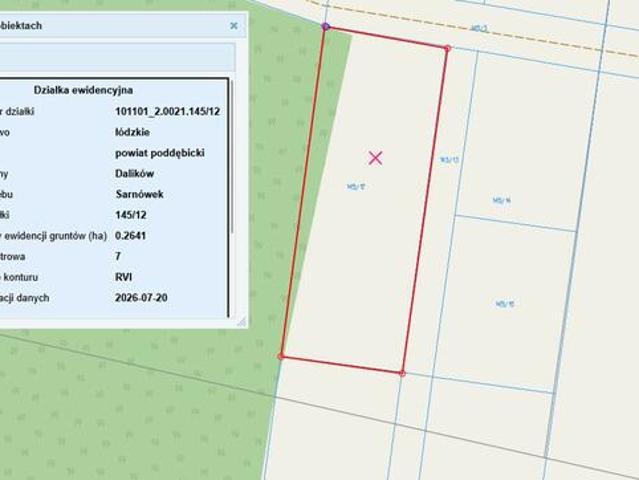Click the pink X marker on the map
639x480 pixels.
point(375,158)
